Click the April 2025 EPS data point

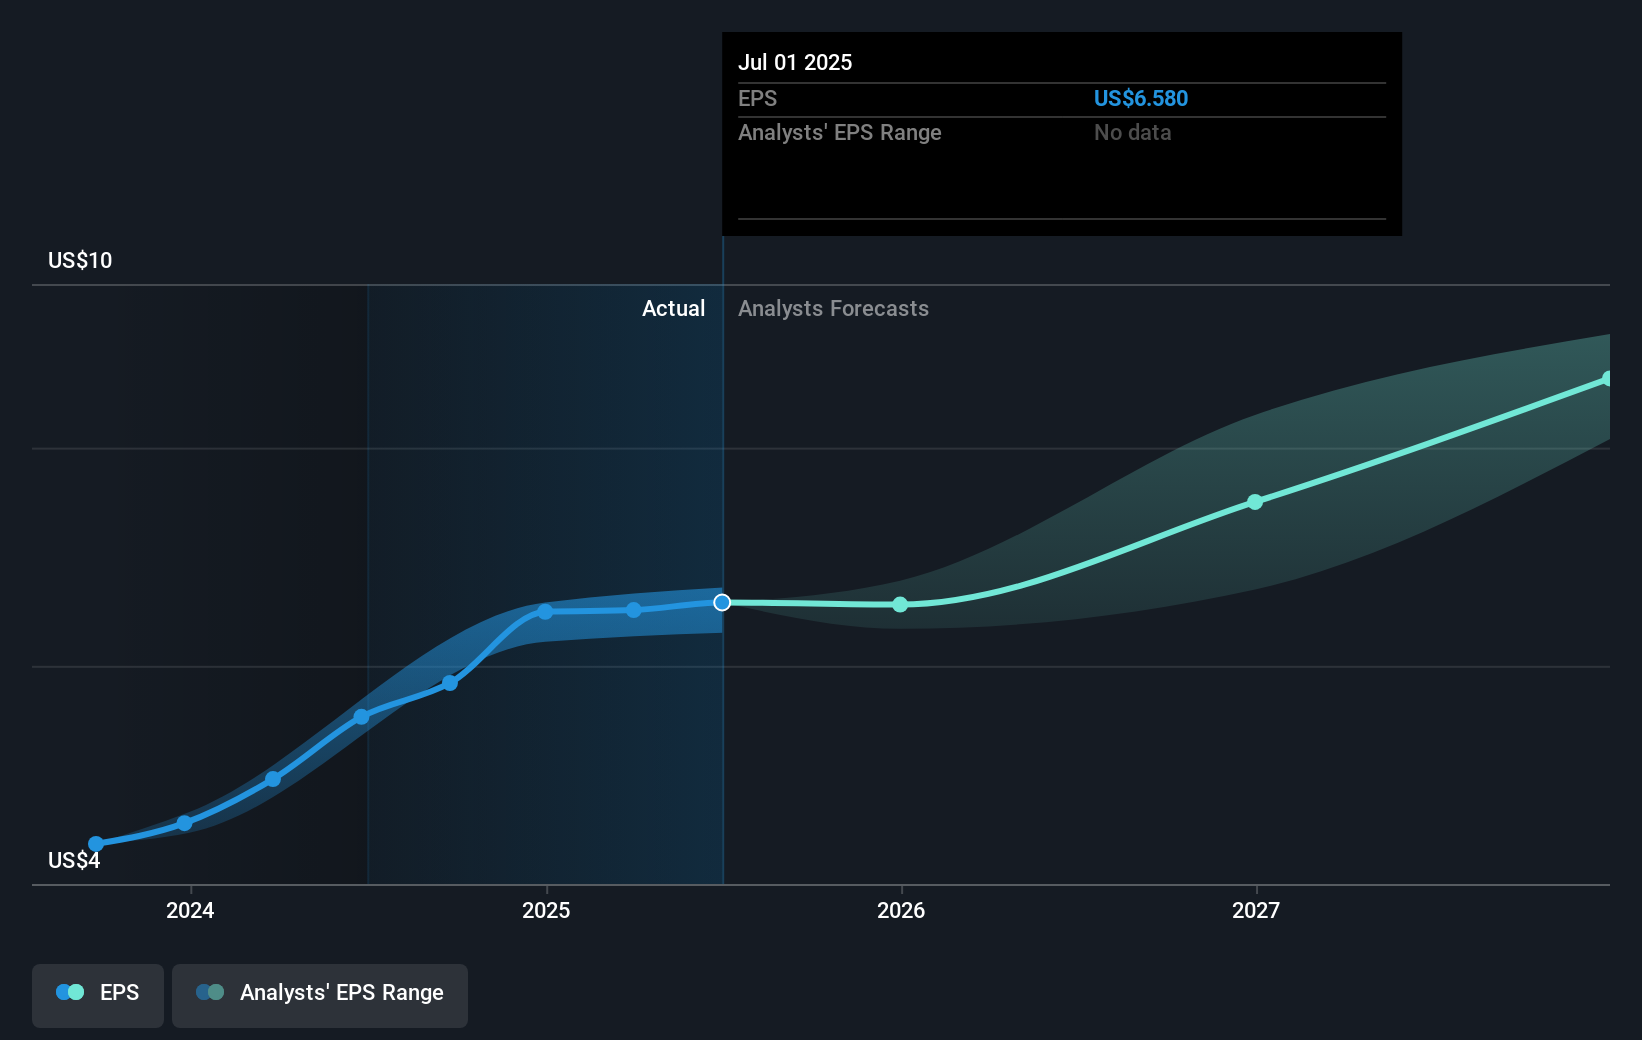pyautogui.click(x=634, y=610)
